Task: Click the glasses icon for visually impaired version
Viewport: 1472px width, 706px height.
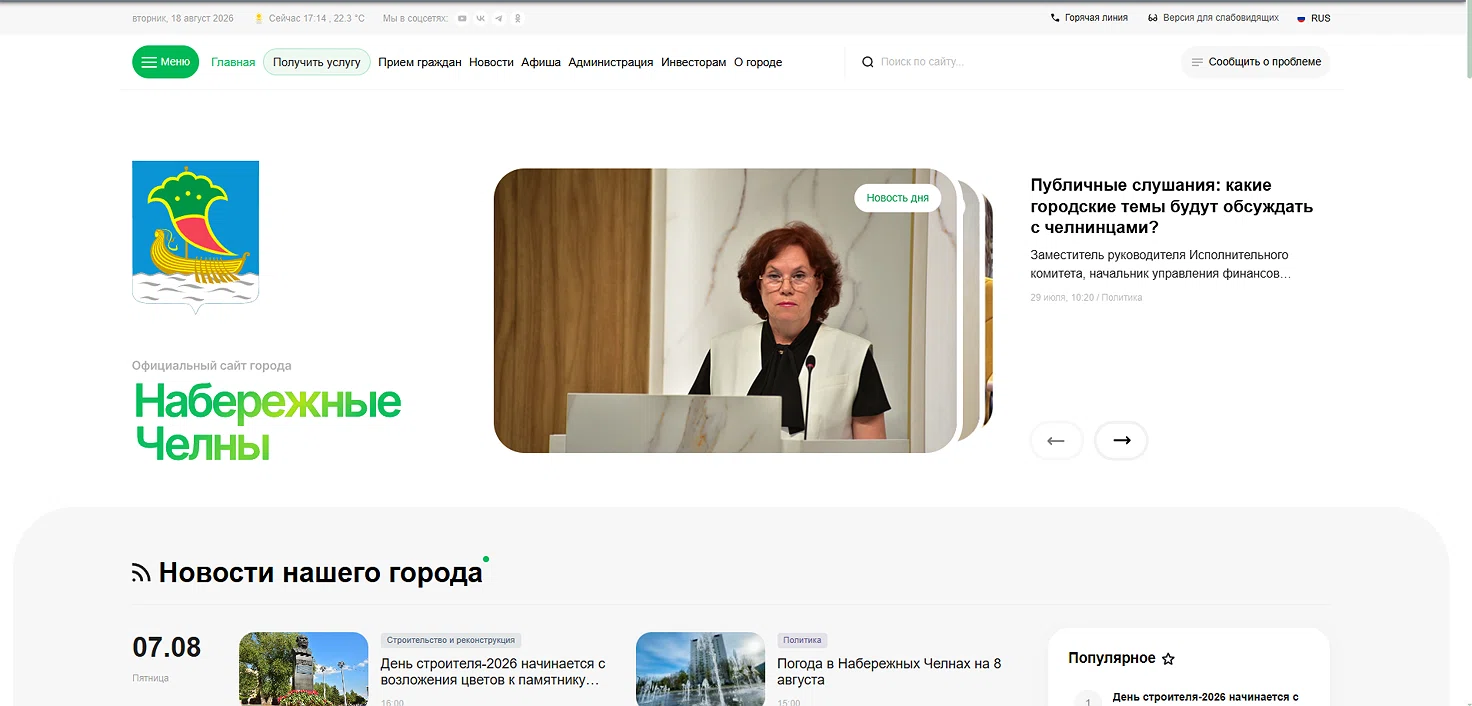Action: click(x=1152, y=18)
